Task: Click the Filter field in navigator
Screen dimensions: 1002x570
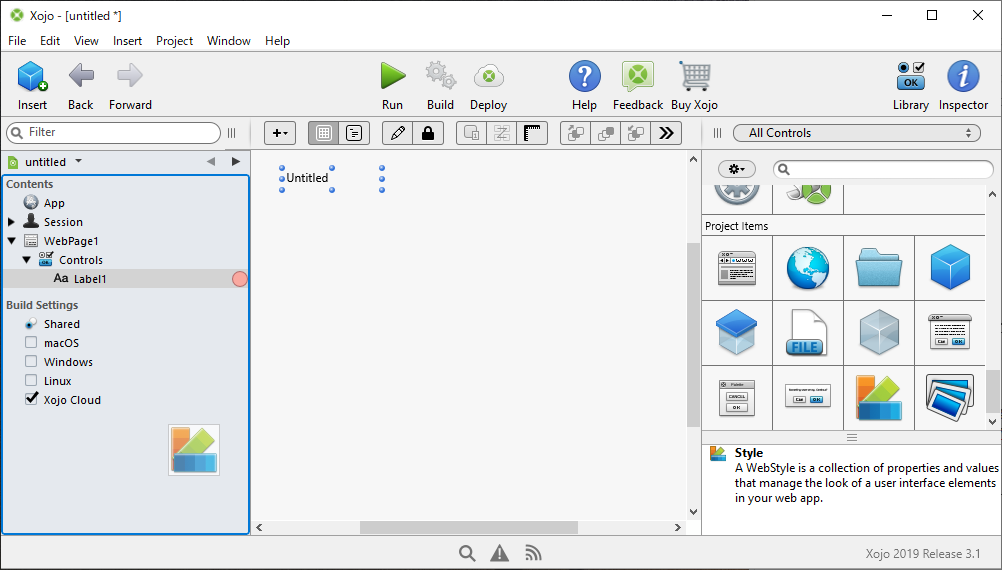Action: click(x=114, y=132)
